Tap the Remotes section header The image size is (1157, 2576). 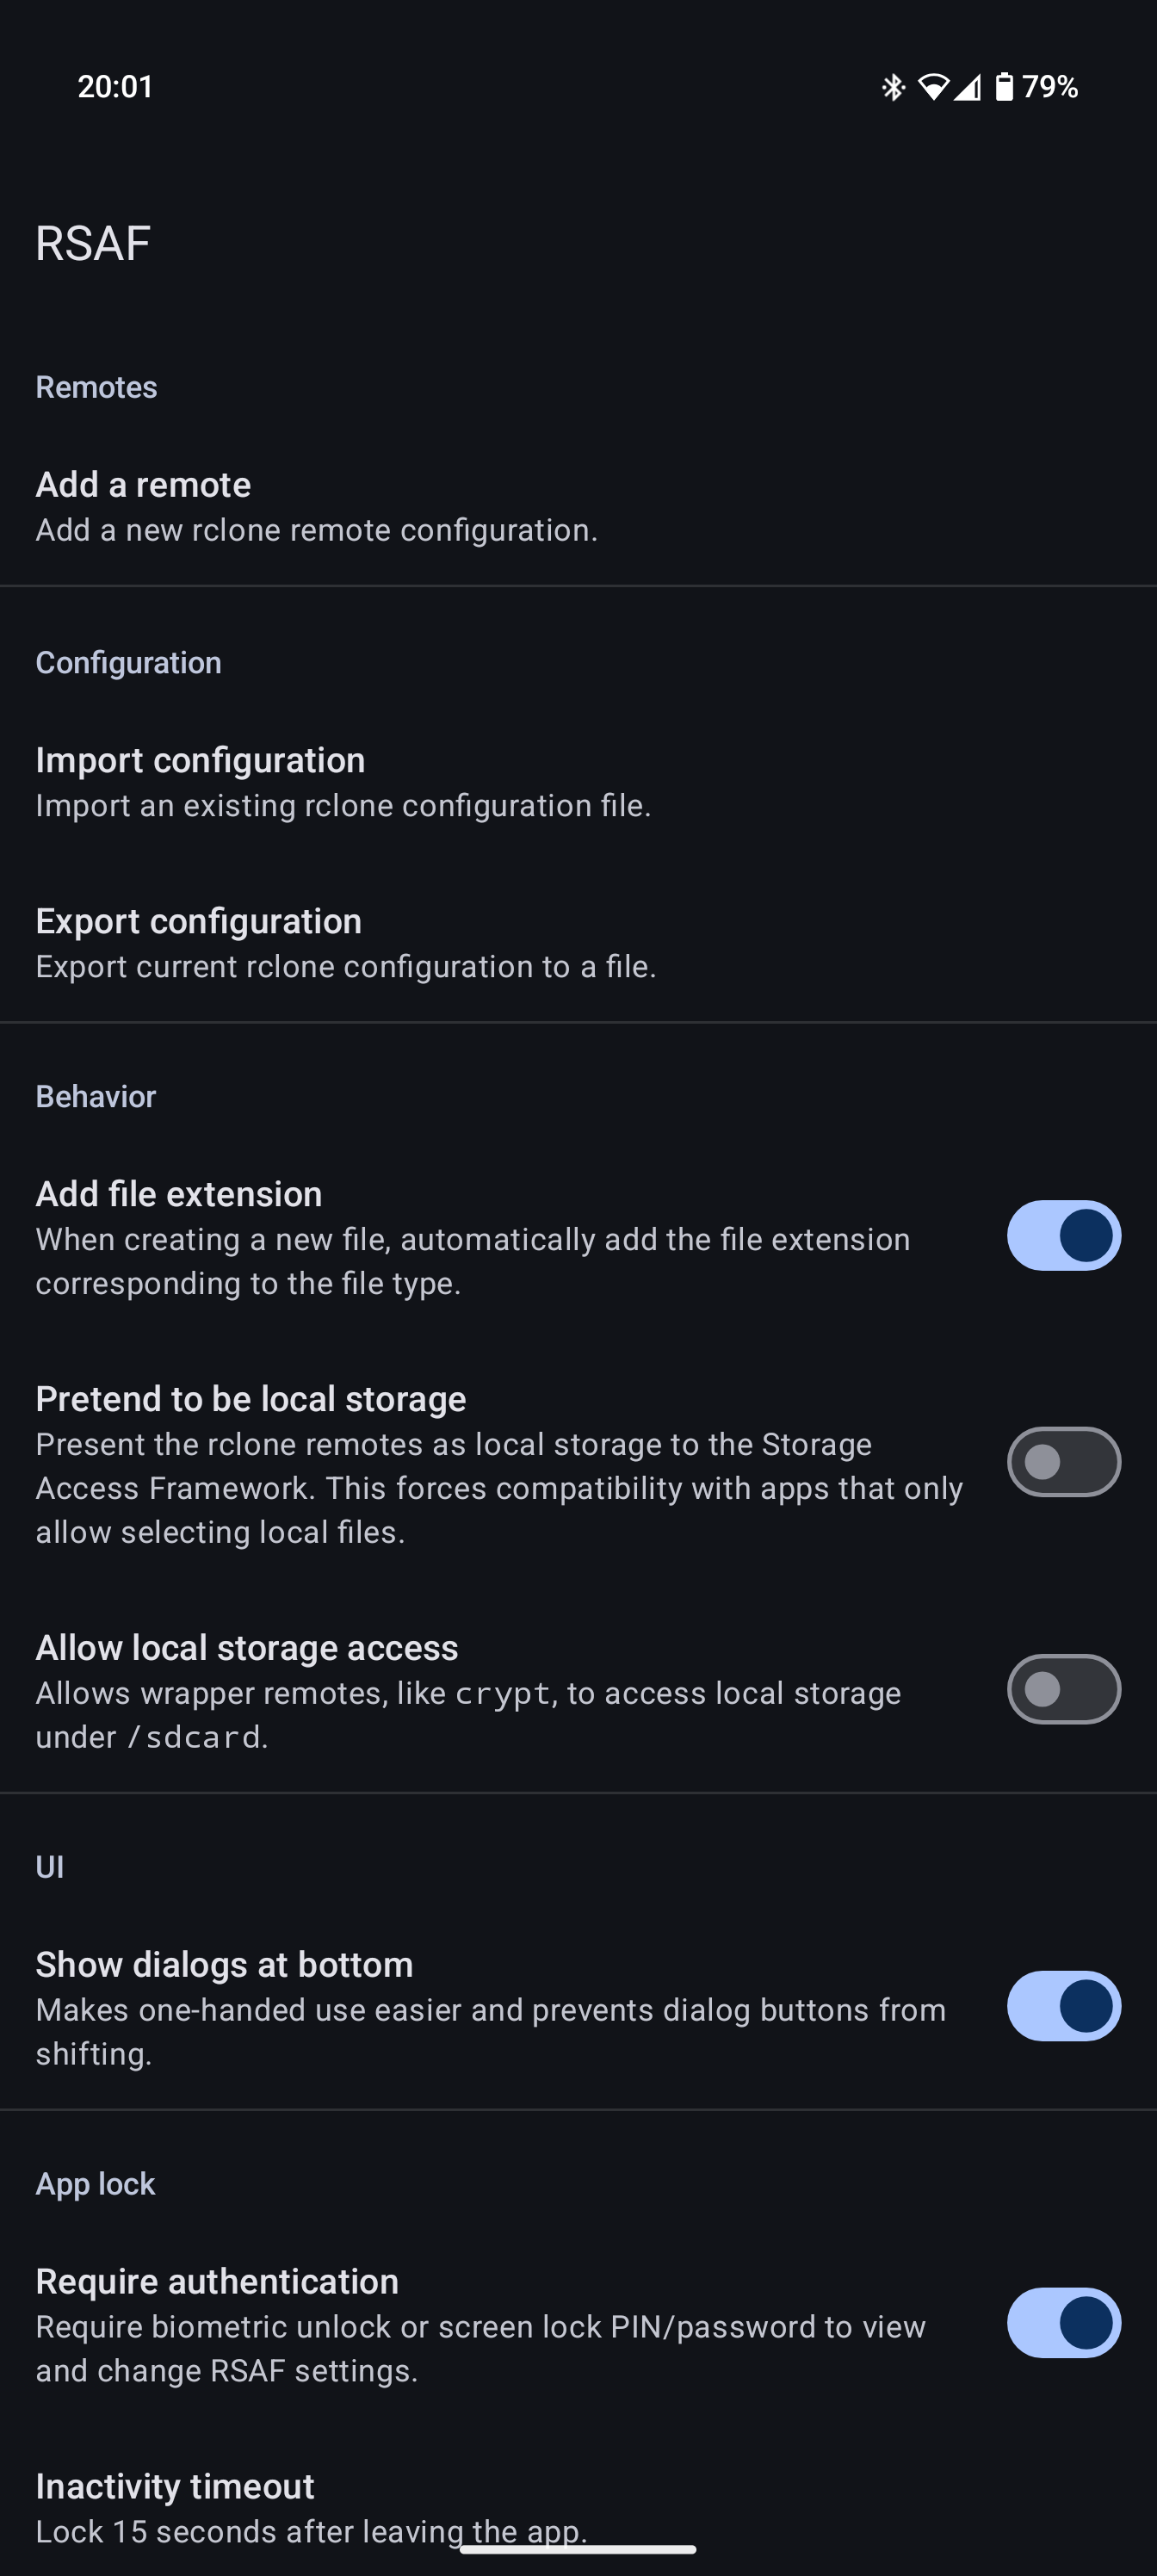click(x=96, y=387)
